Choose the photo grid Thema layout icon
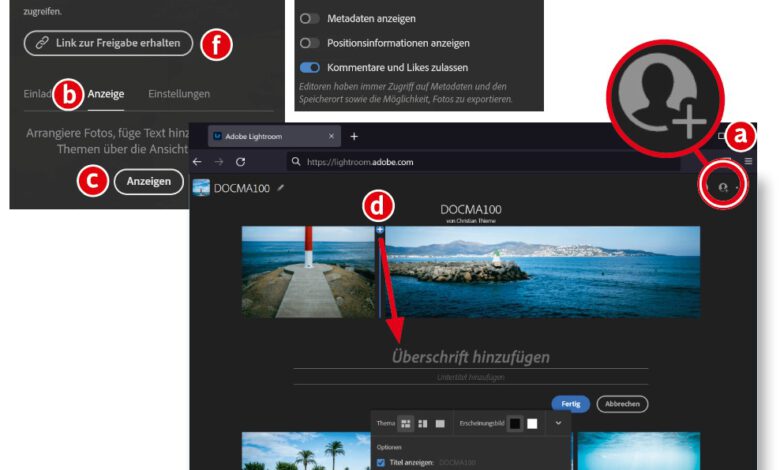The image size is (780, 470). [x=406, y=424]
